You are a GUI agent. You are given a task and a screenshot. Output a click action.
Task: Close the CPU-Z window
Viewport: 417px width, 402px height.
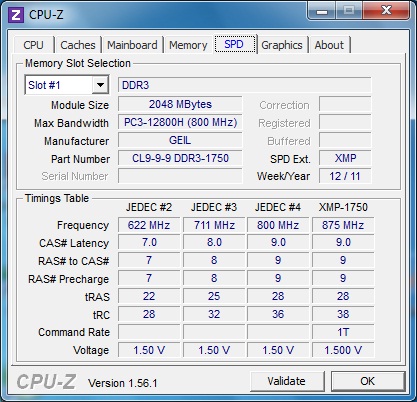386,11
